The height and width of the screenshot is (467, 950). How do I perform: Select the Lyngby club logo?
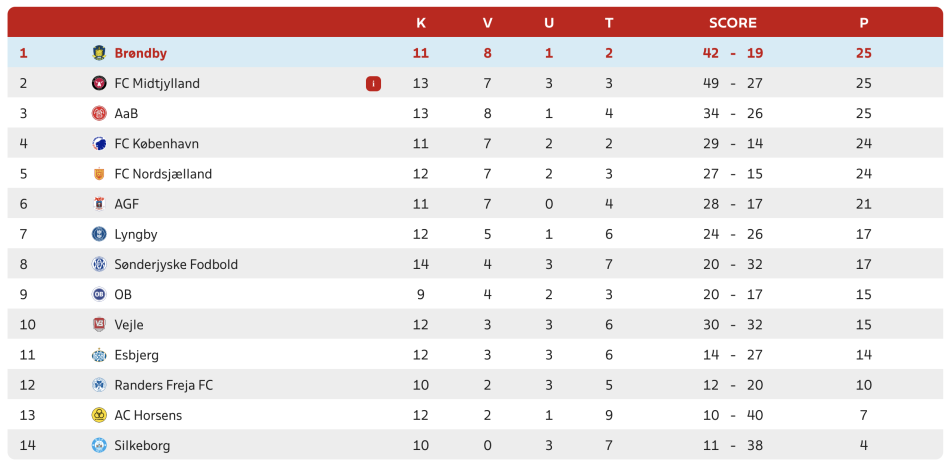click(99, 234)
